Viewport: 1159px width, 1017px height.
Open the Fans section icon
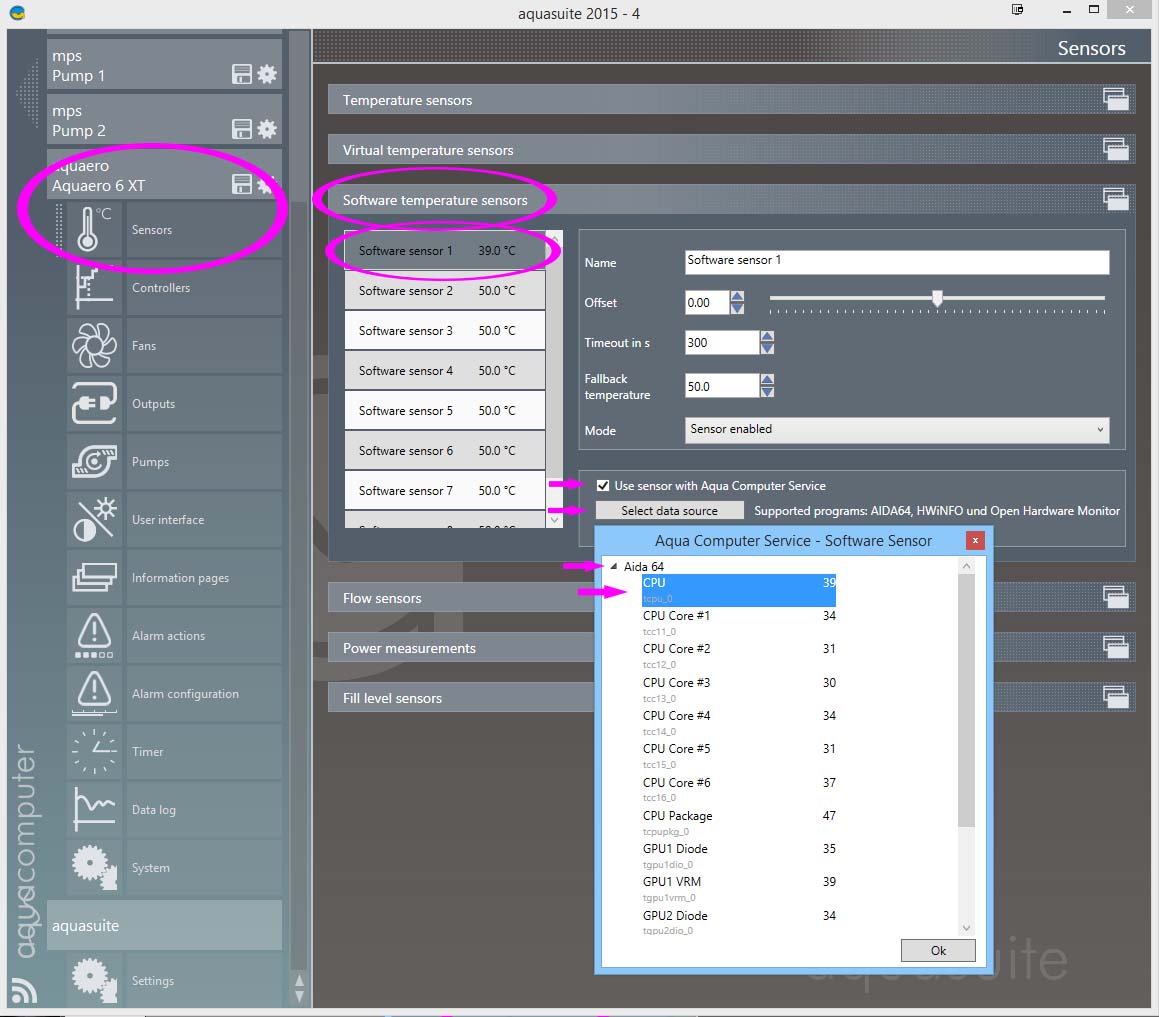(x=95, y=346)
